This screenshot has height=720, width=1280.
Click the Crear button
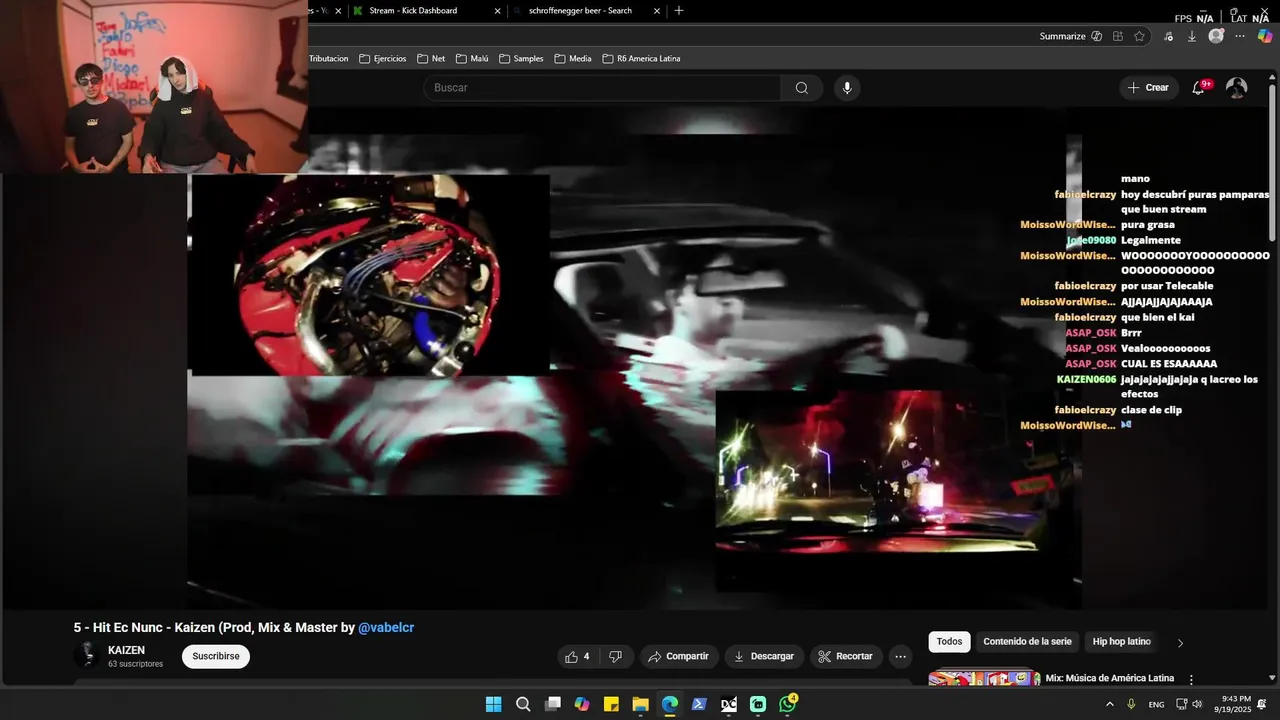[x=1148, y=88]
